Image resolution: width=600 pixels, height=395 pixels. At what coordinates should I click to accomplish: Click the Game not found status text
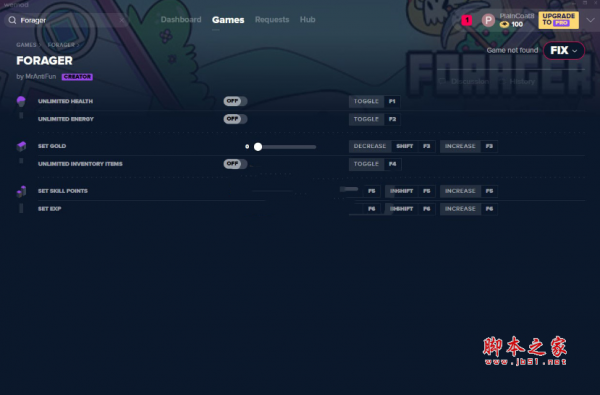(x=512, y=51)
